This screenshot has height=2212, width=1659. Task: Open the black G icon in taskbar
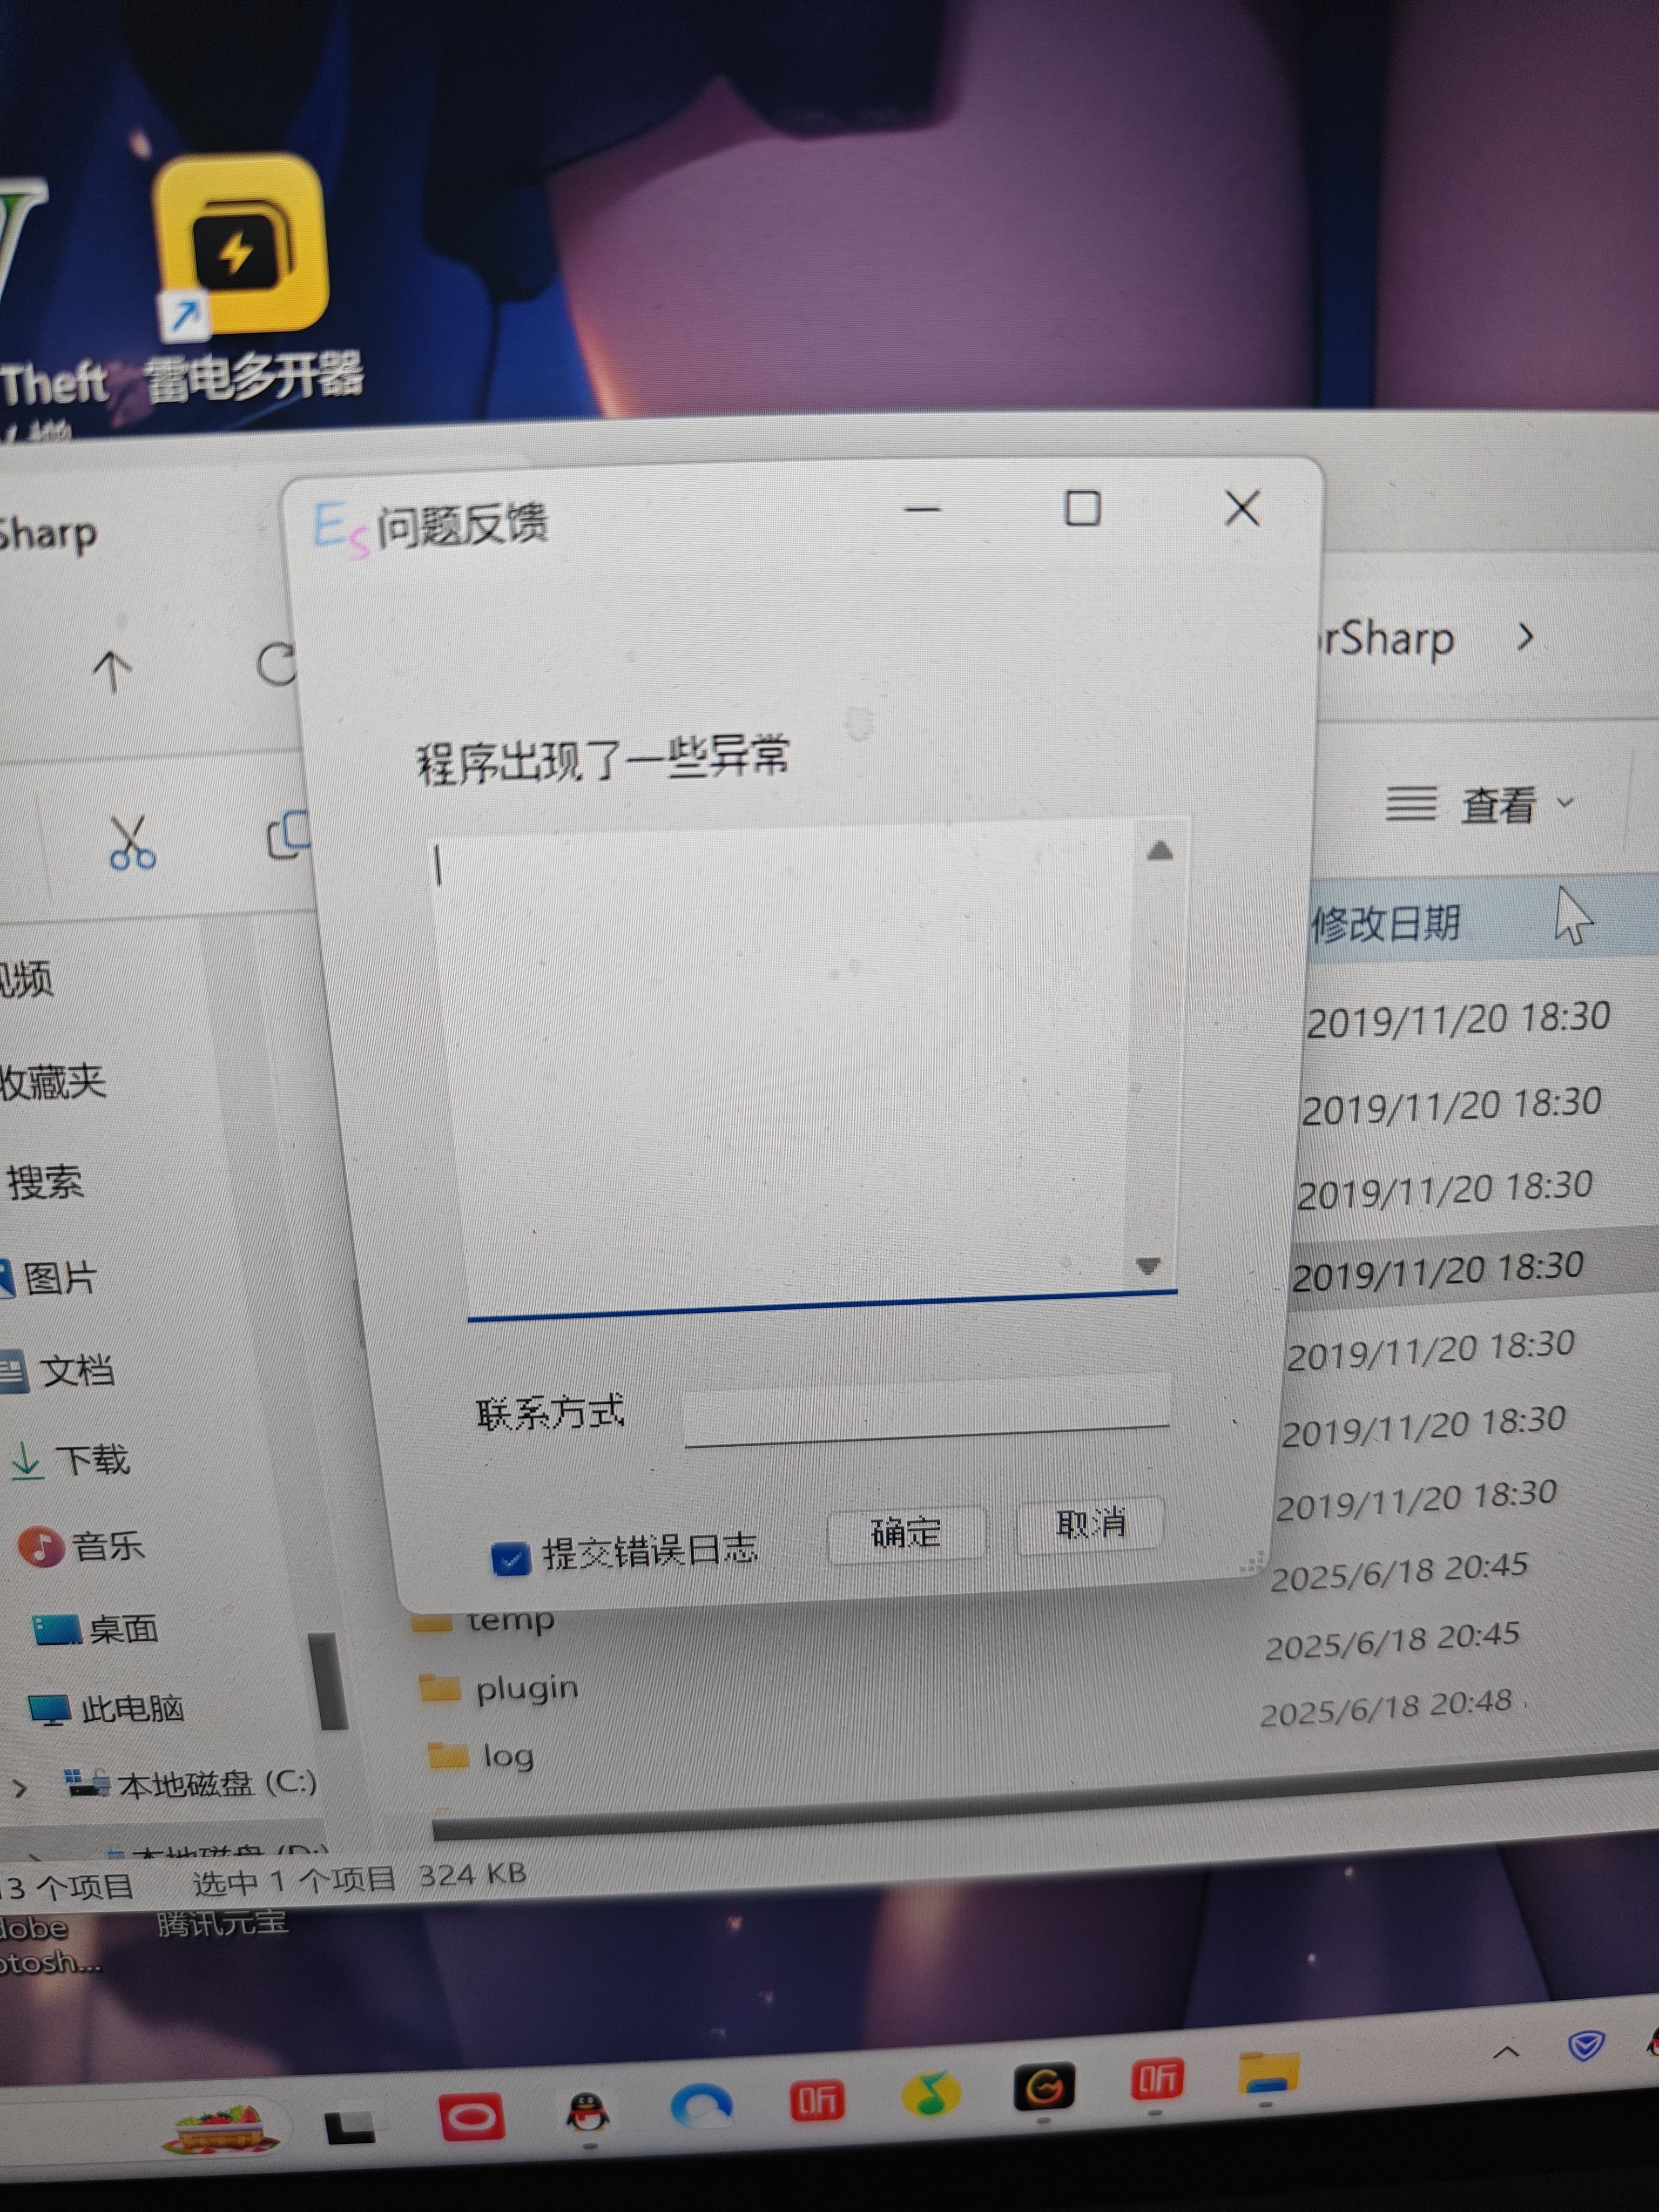pyautogui.click(x=1044, y=2087)
